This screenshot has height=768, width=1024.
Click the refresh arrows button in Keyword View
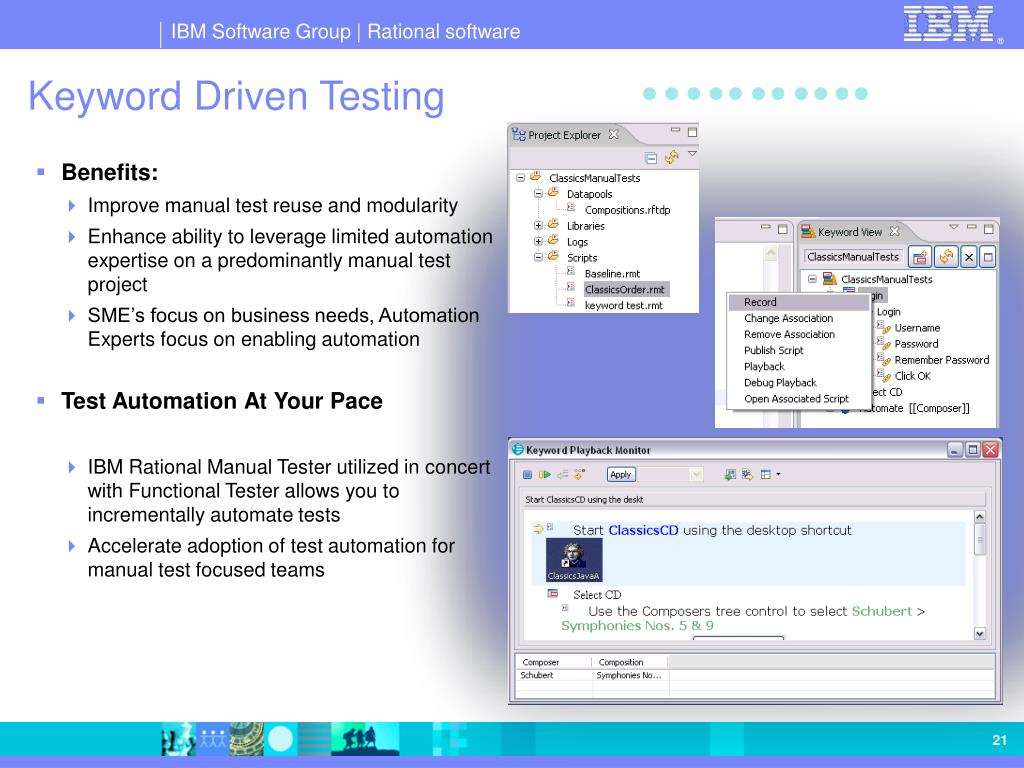[946, 257]
